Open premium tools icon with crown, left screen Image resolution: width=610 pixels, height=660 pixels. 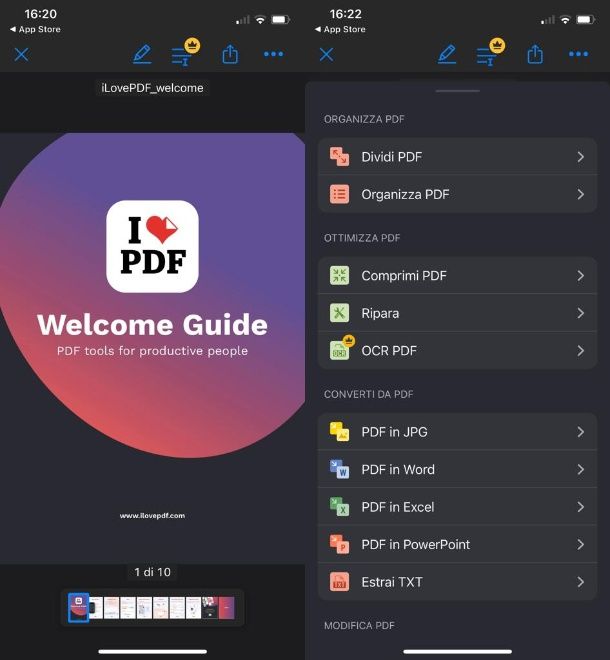185,53
